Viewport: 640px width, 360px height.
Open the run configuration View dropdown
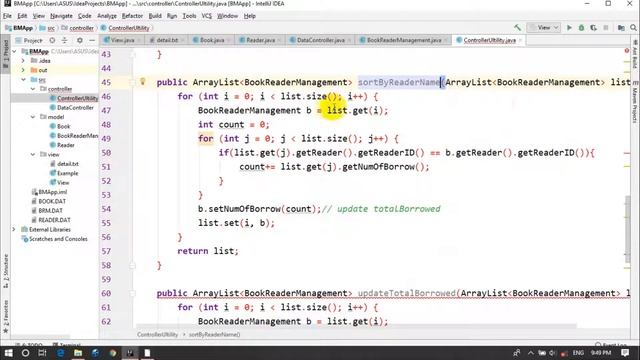[x=544, y=28]
